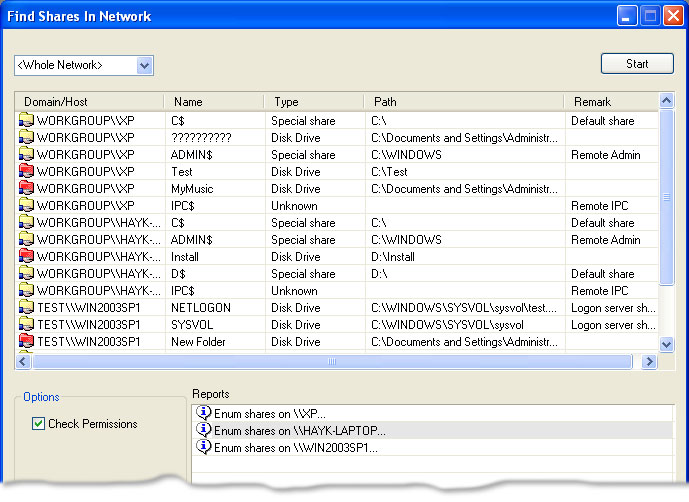Viewport: 689px width, 502px height.
Task: Click the vertical scrollbar down arrow
Action: 667,344
